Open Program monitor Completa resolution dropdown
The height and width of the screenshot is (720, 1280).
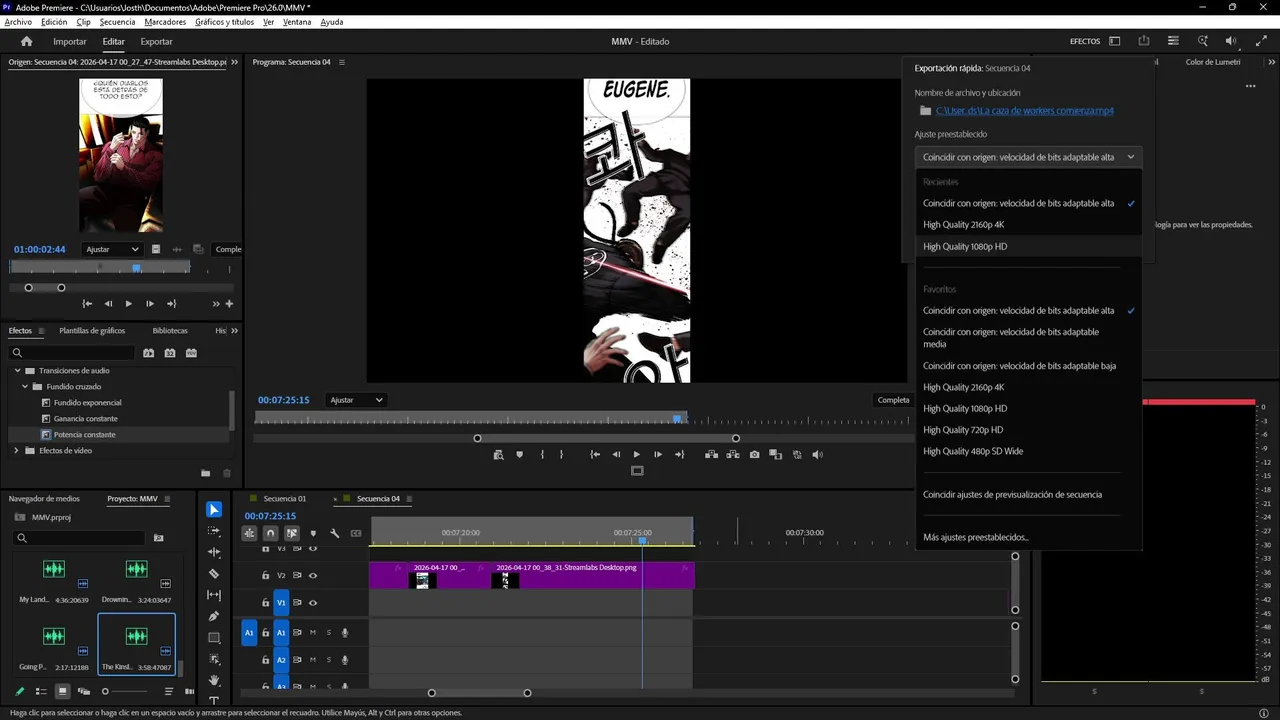click(893, 400)
